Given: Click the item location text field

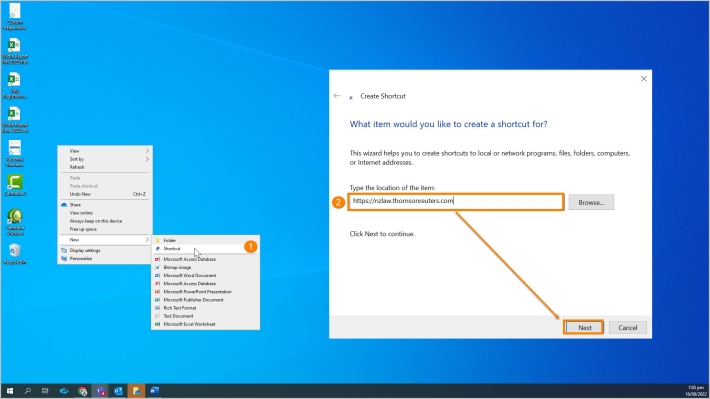Looking at the screenshot, I should coord(456,202).
